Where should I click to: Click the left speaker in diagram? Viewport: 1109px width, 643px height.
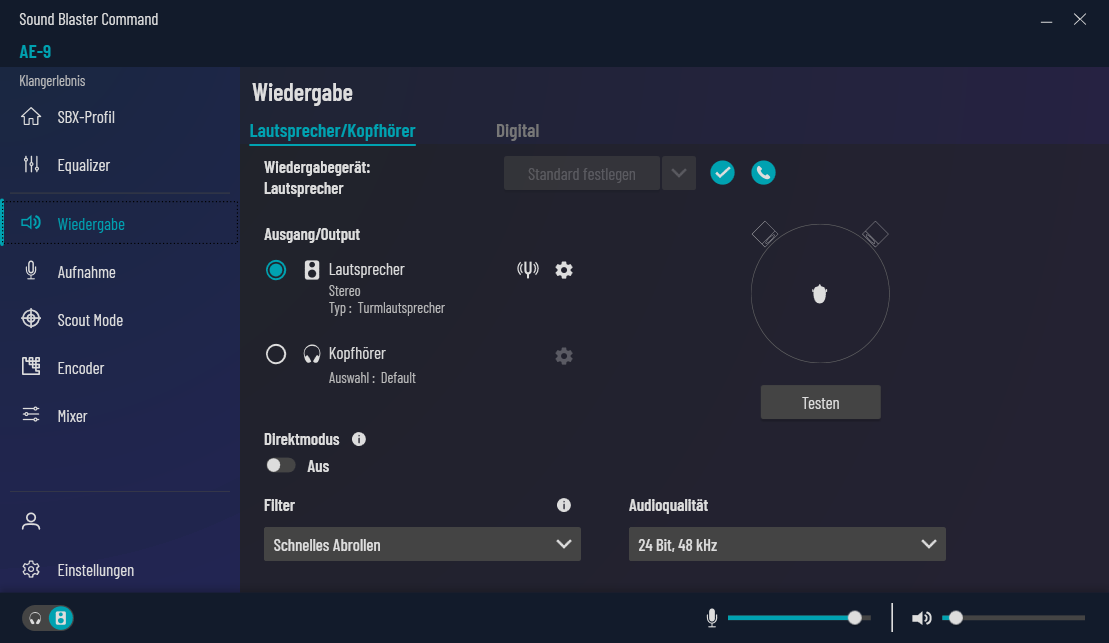(x=765, y=233)
